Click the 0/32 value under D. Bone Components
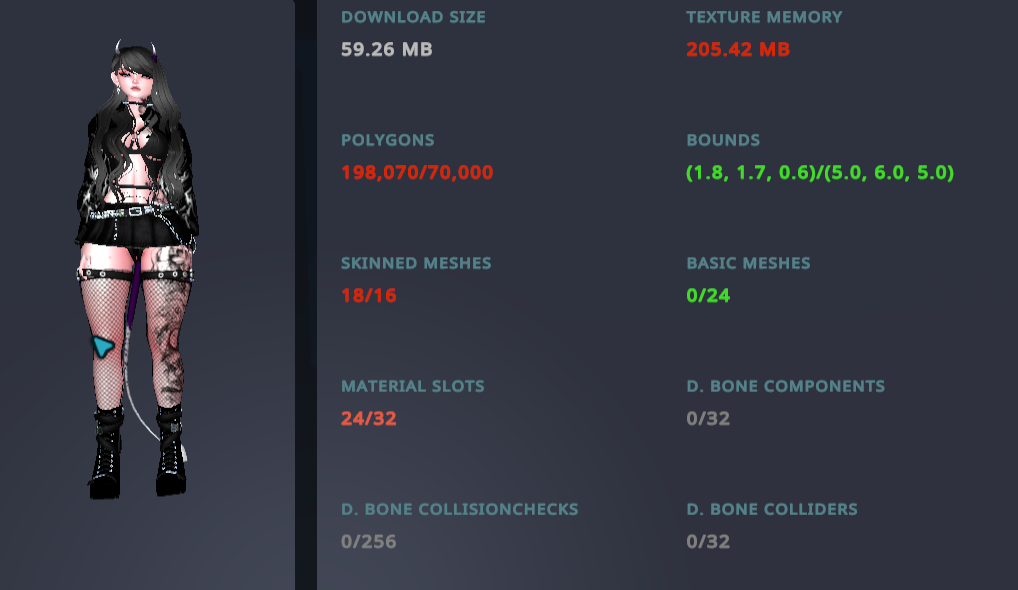Viewport: 1018px width, 590px height. coord(708,419)
